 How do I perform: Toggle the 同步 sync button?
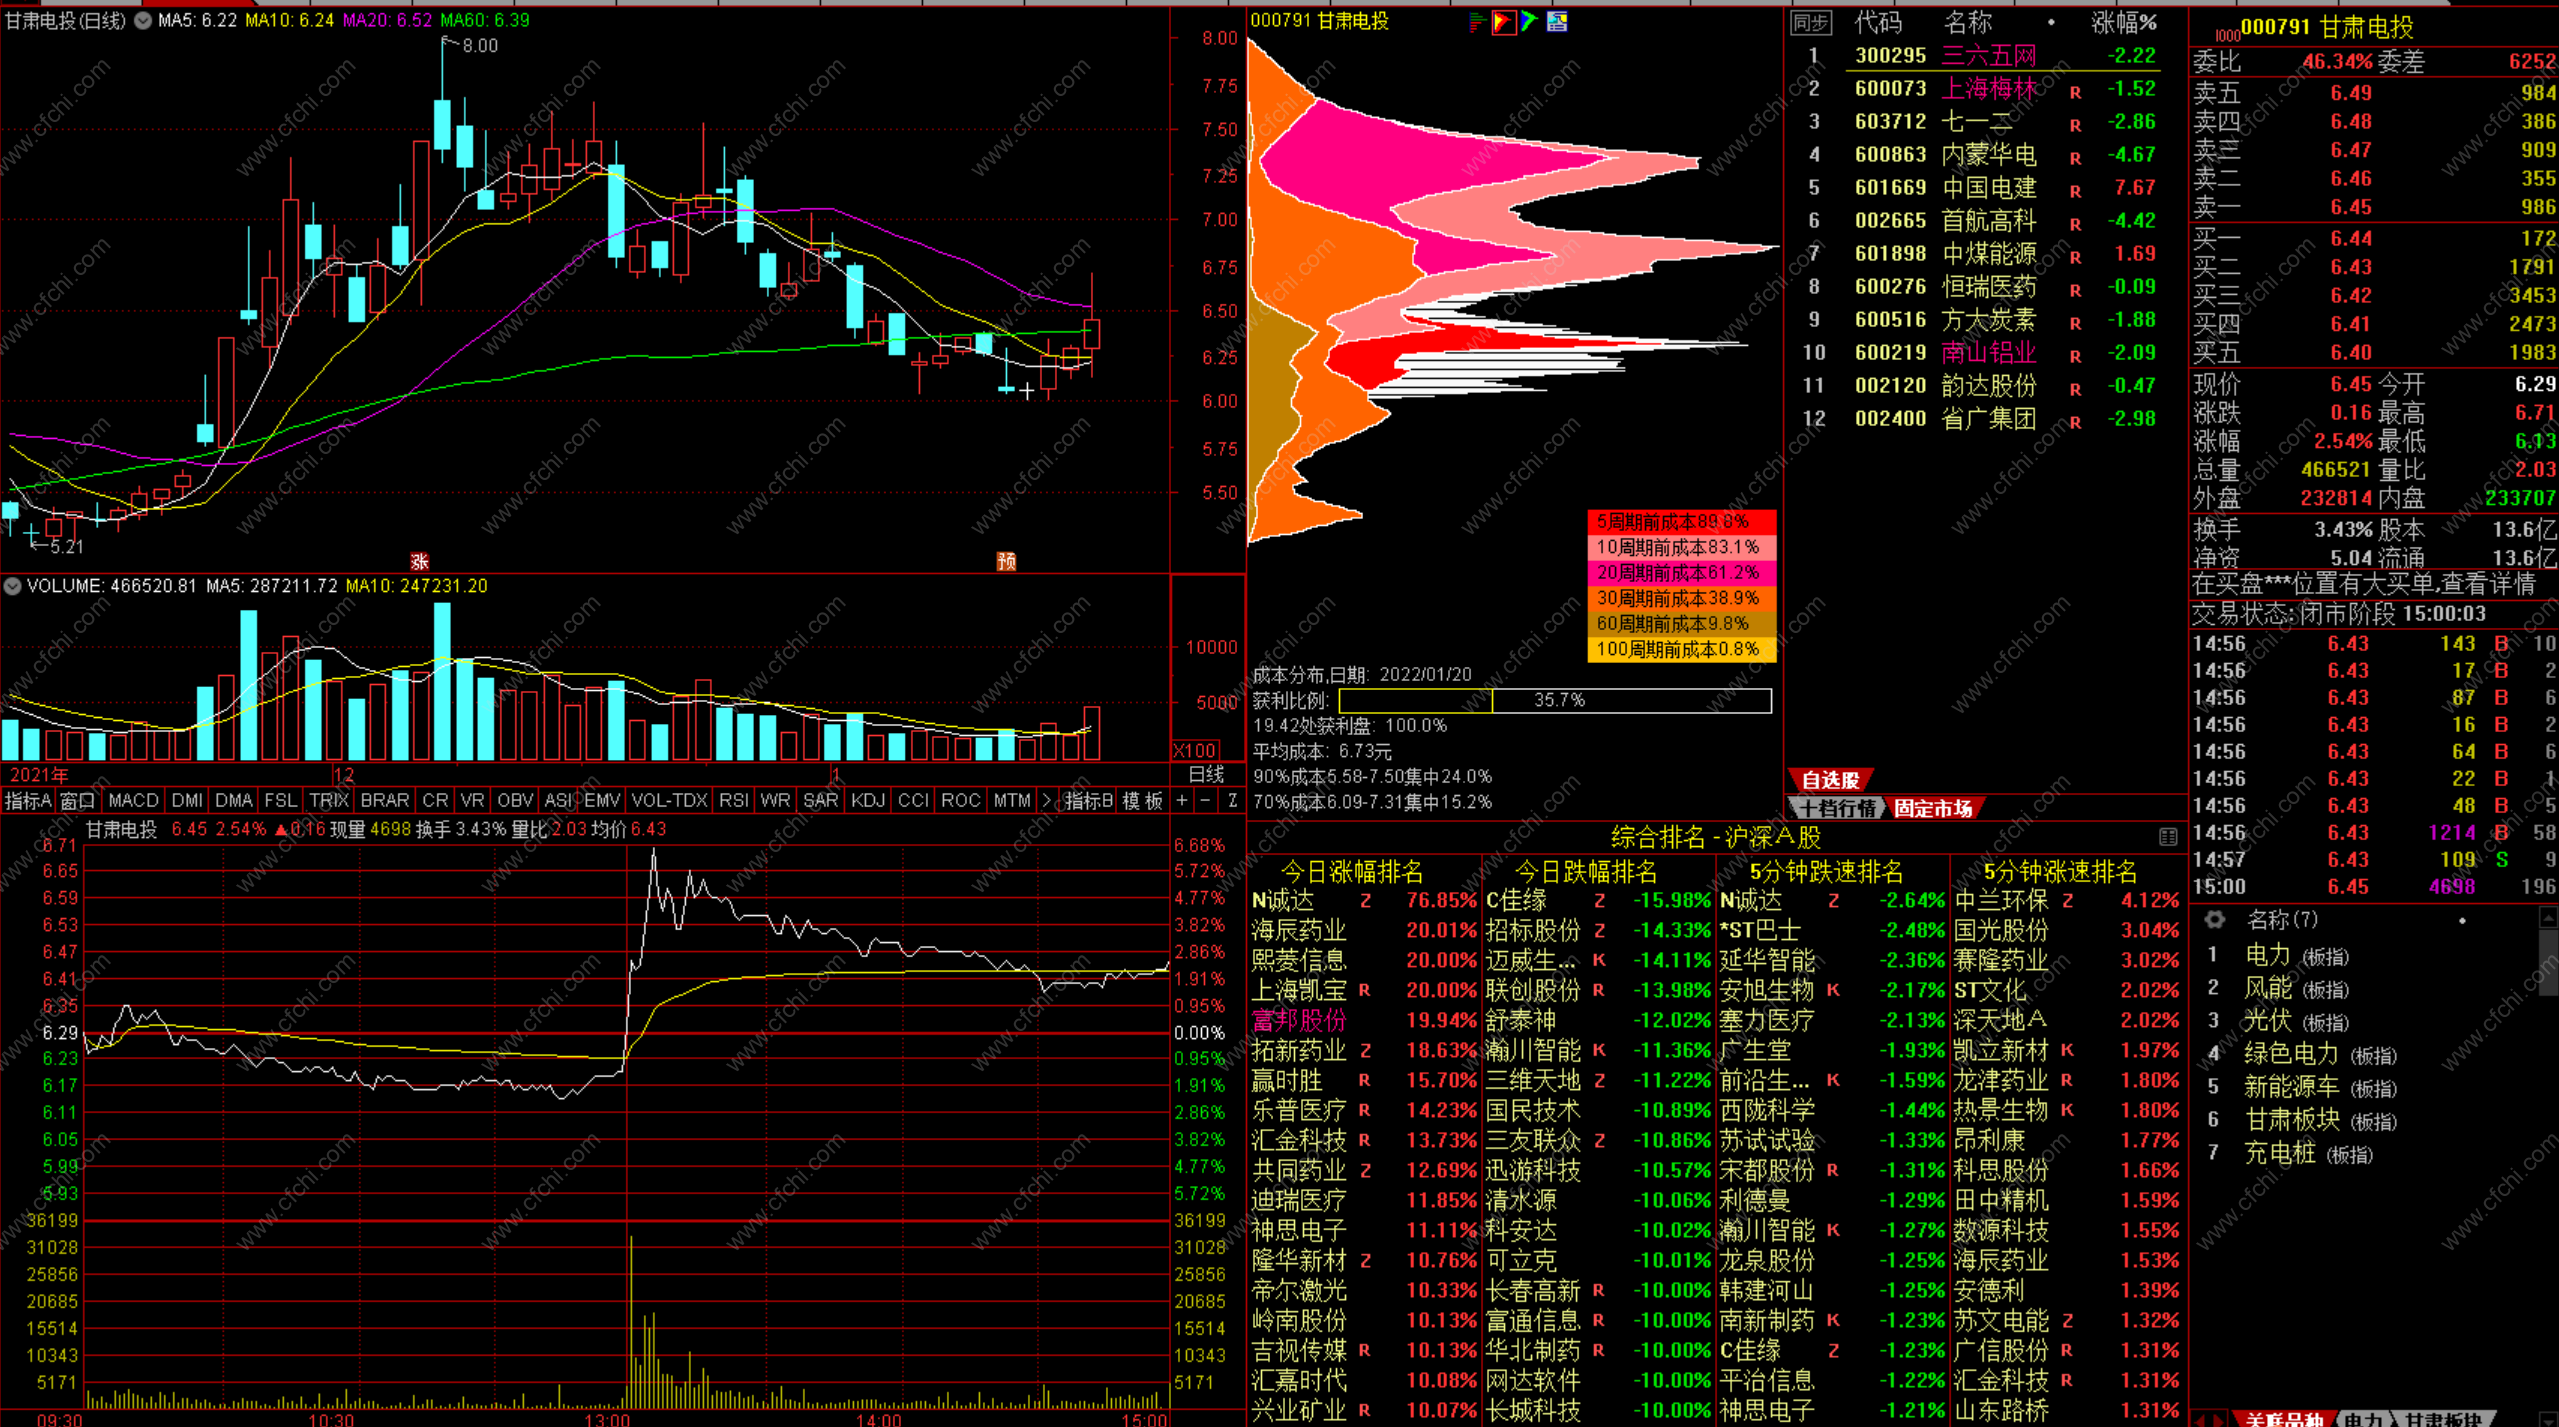[x=1811, y=22]
